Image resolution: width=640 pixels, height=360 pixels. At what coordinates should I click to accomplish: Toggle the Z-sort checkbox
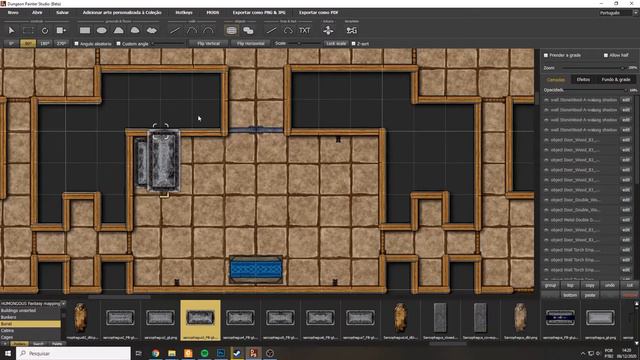tap(353, 43)
